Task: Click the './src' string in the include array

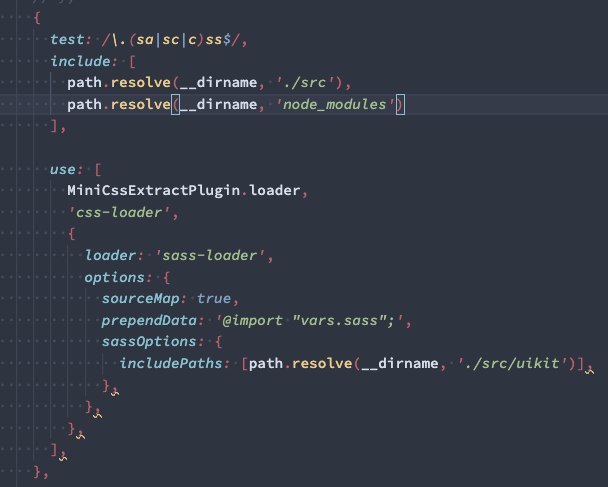Action: pyautogui.click(x=305, y=83)
